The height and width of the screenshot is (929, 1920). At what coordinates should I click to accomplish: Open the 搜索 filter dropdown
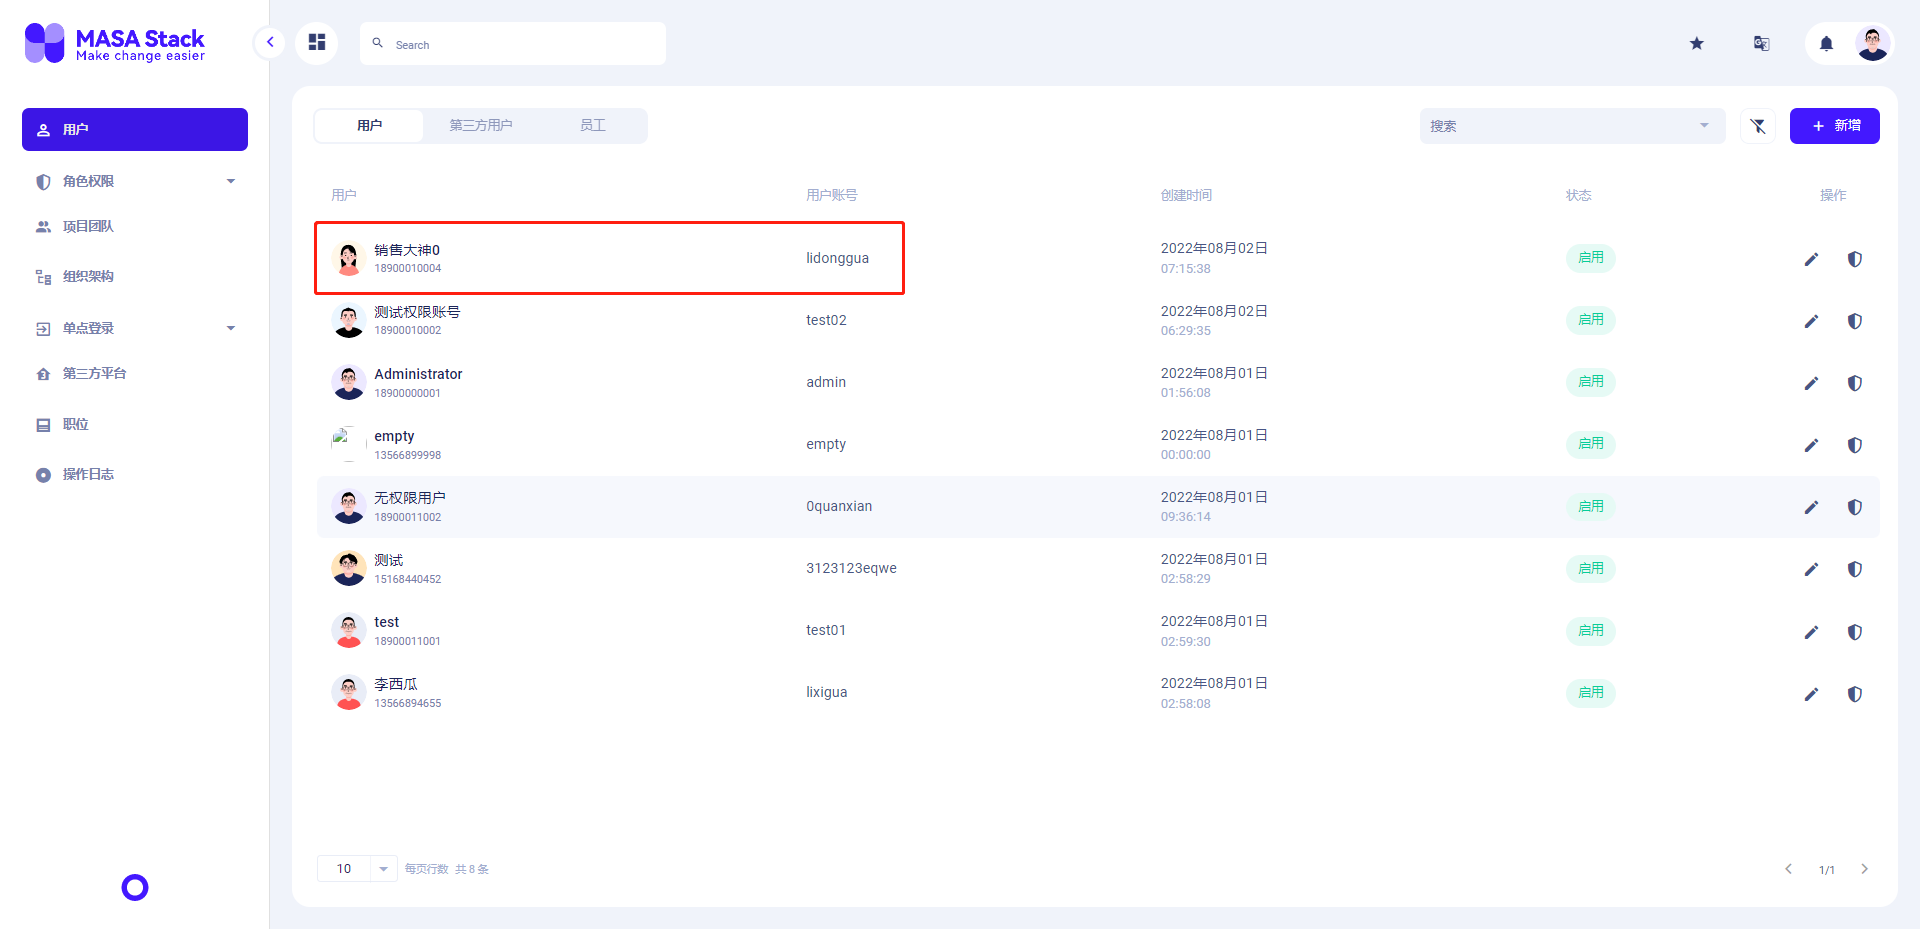point(1570,126)
